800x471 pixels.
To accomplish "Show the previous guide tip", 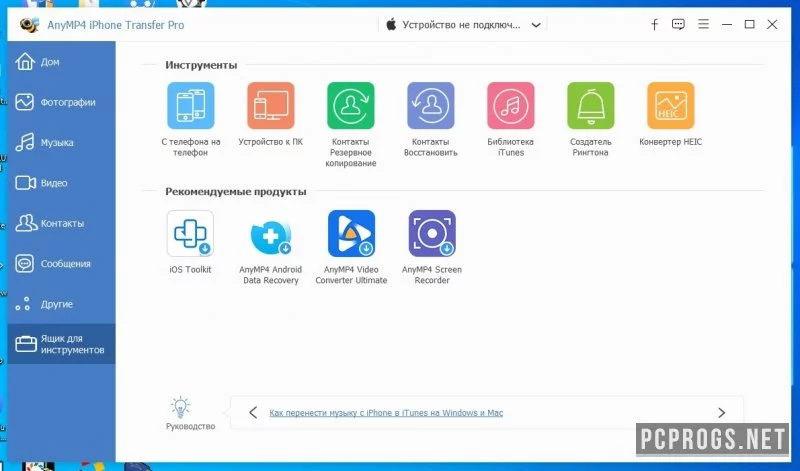I will point(253,412).
